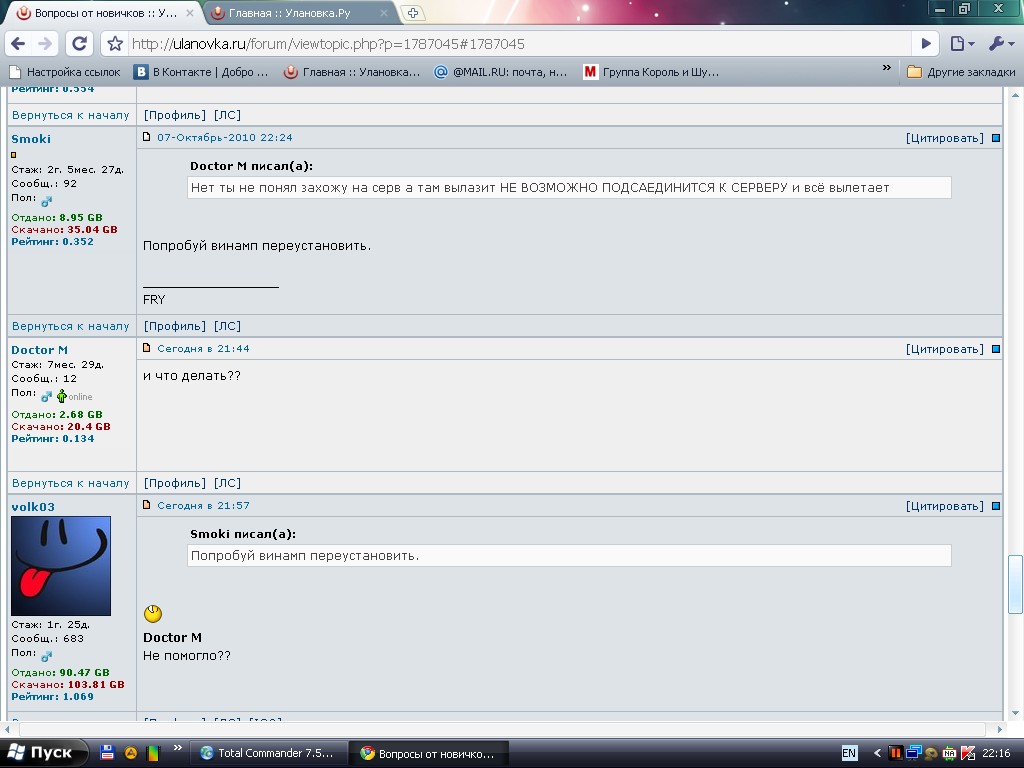The image size is (1024, 768).
Task: Close the 'Вопросы от новичков' tab
Action: click(189, 12)
